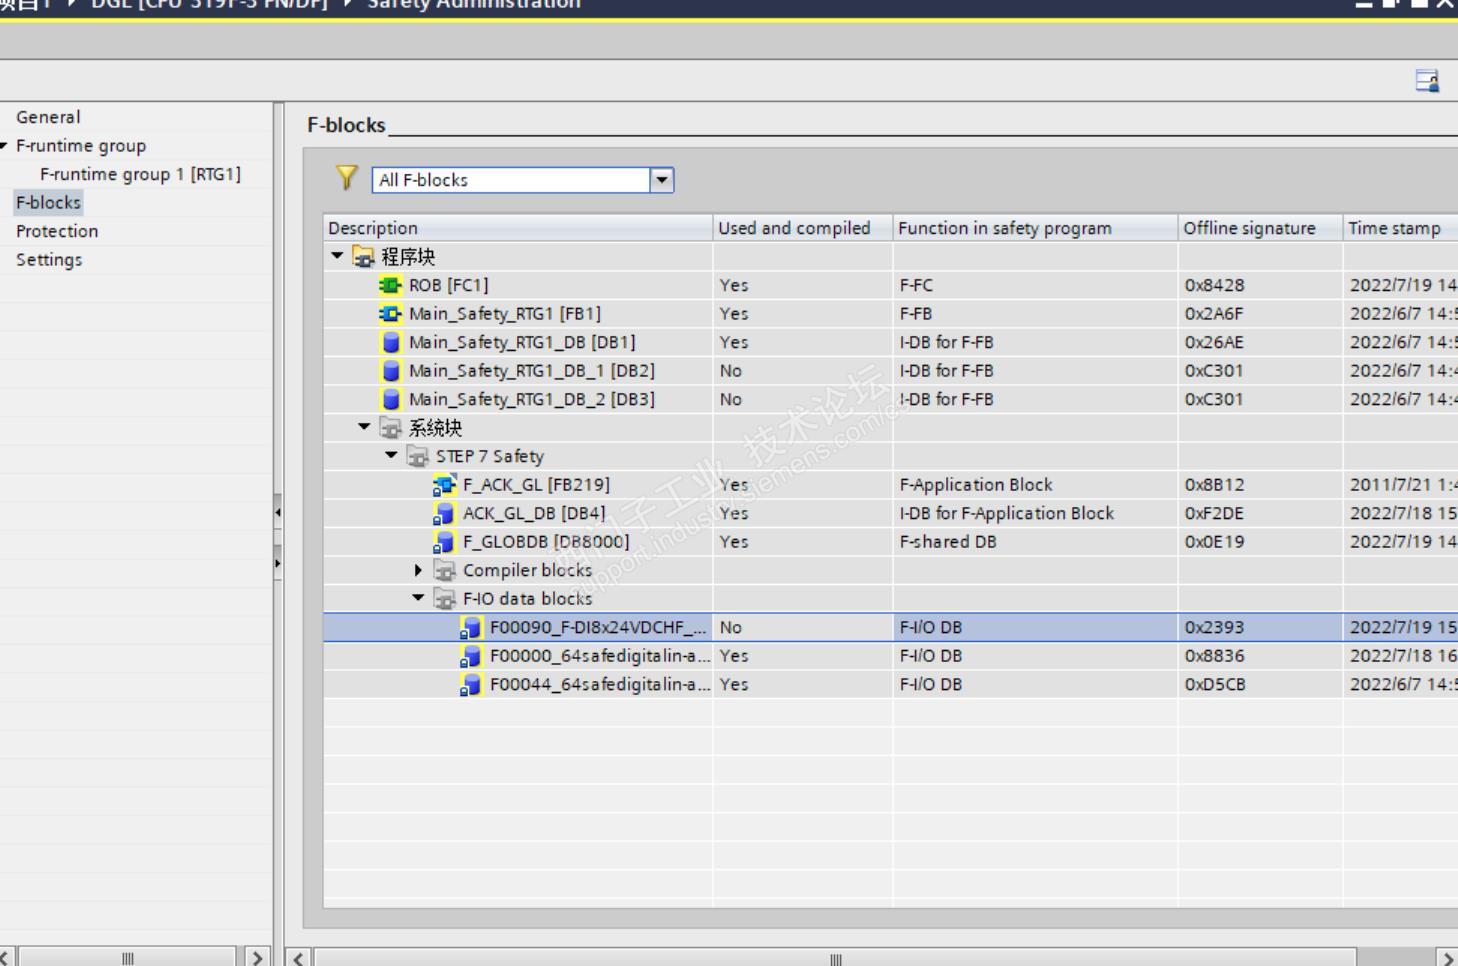This screenshot has height=966, width=1458.
Task: Open F-runtime group 1 [RTG1]
Action: point(140,174)
